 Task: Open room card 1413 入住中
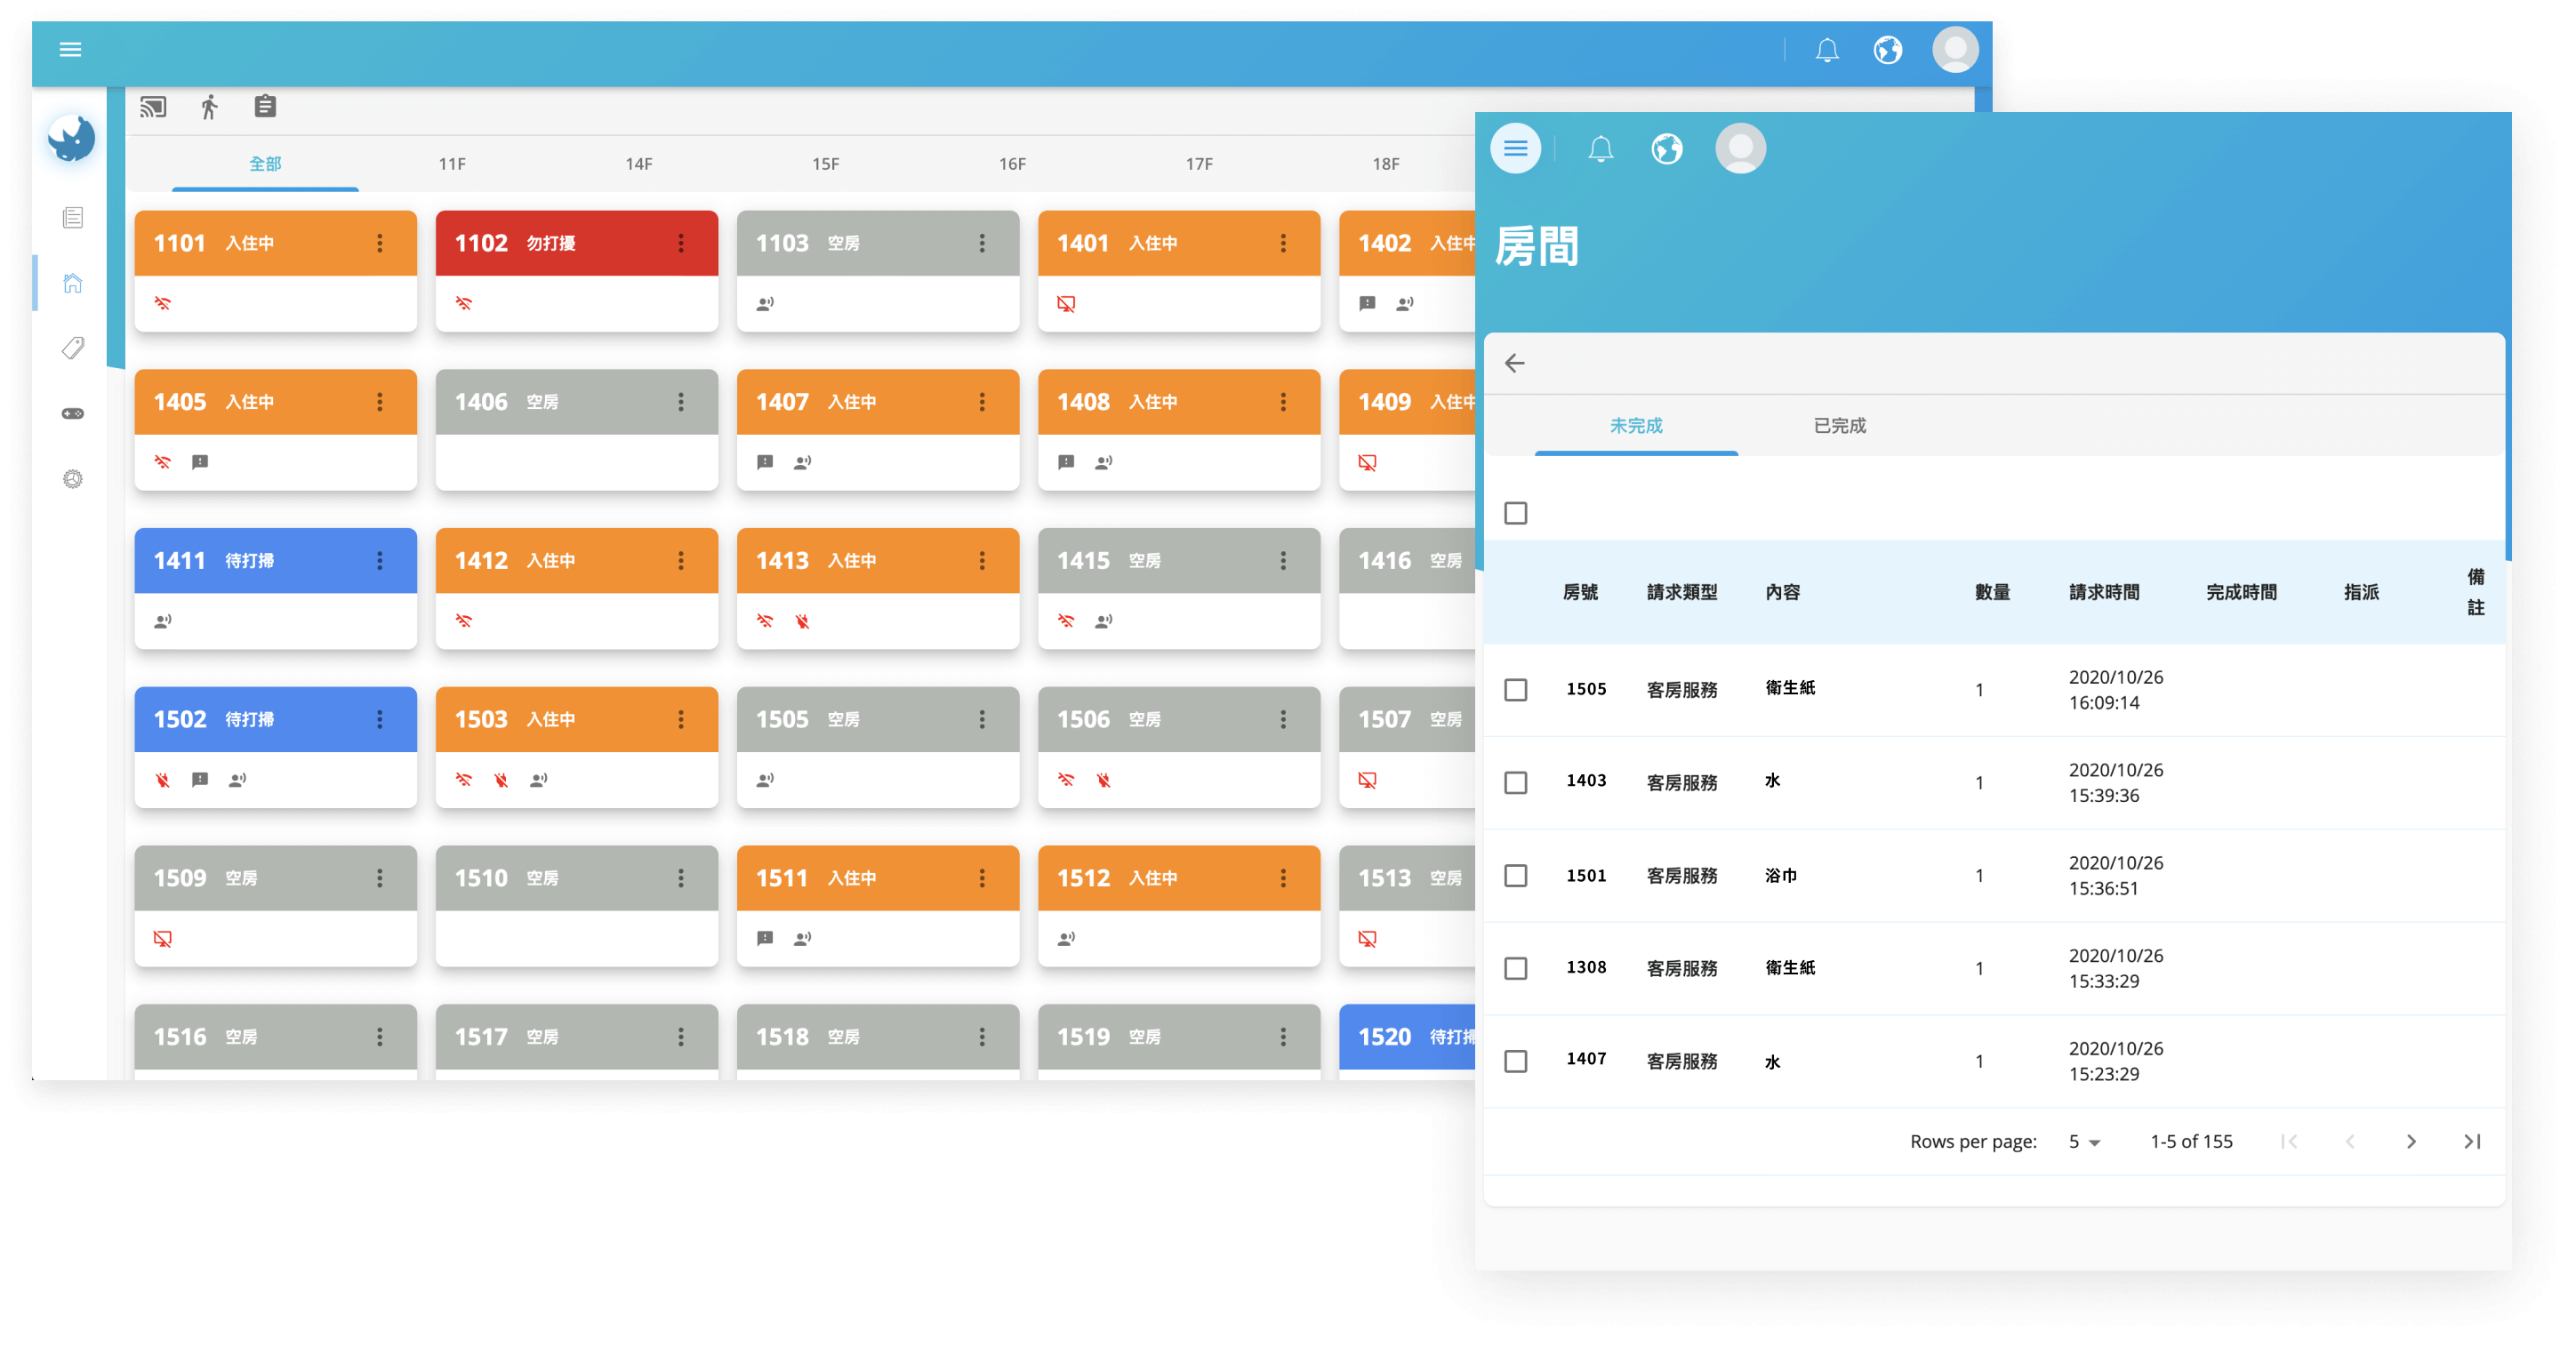(x=877, y=588)
